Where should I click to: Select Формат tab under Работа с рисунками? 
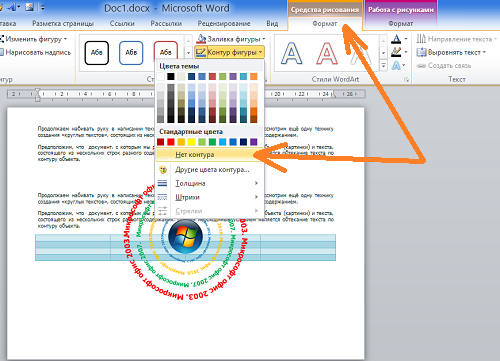(401, 24)
